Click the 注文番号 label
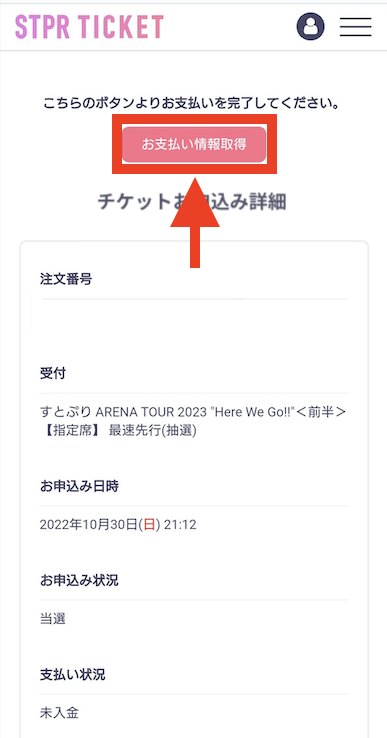 [x=66, y=279]
